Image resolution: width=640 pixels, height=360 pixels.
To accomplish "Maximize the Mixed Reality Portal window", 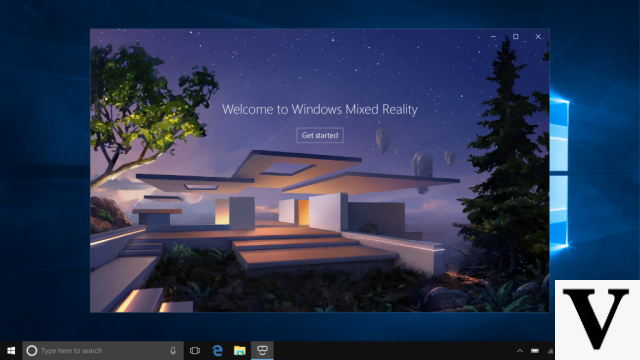I will tap(516, 37).
